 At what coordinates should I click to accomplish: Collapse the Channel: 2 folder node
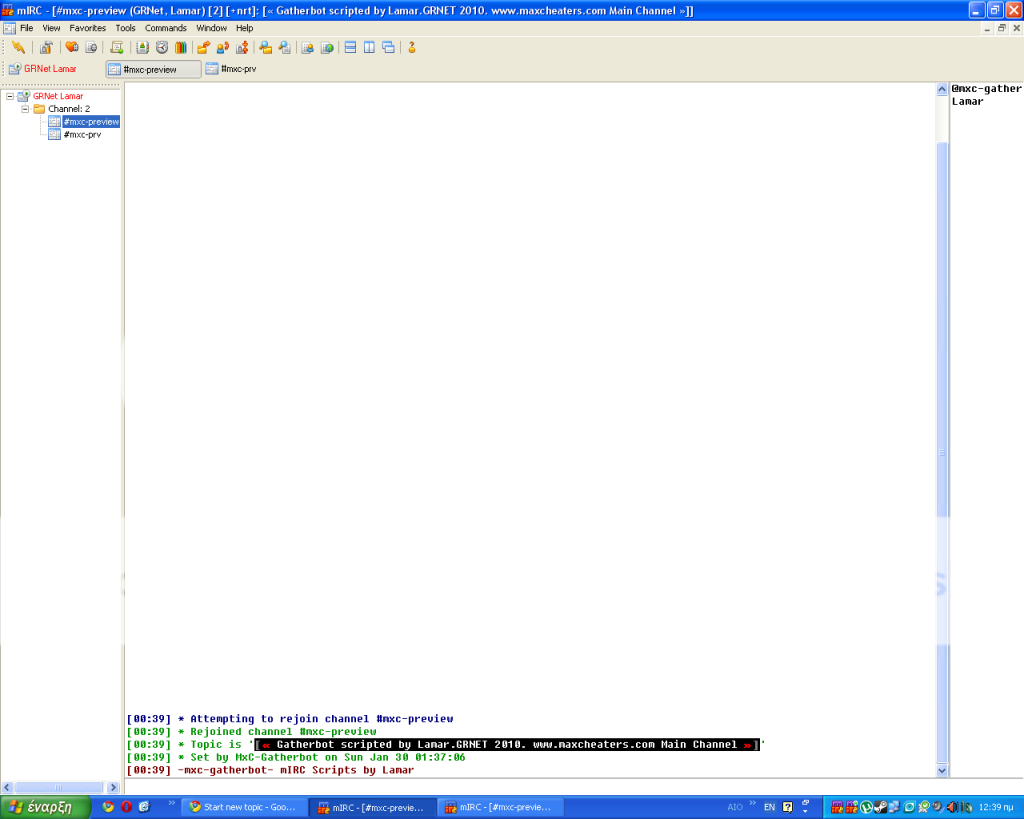[26, 109]
